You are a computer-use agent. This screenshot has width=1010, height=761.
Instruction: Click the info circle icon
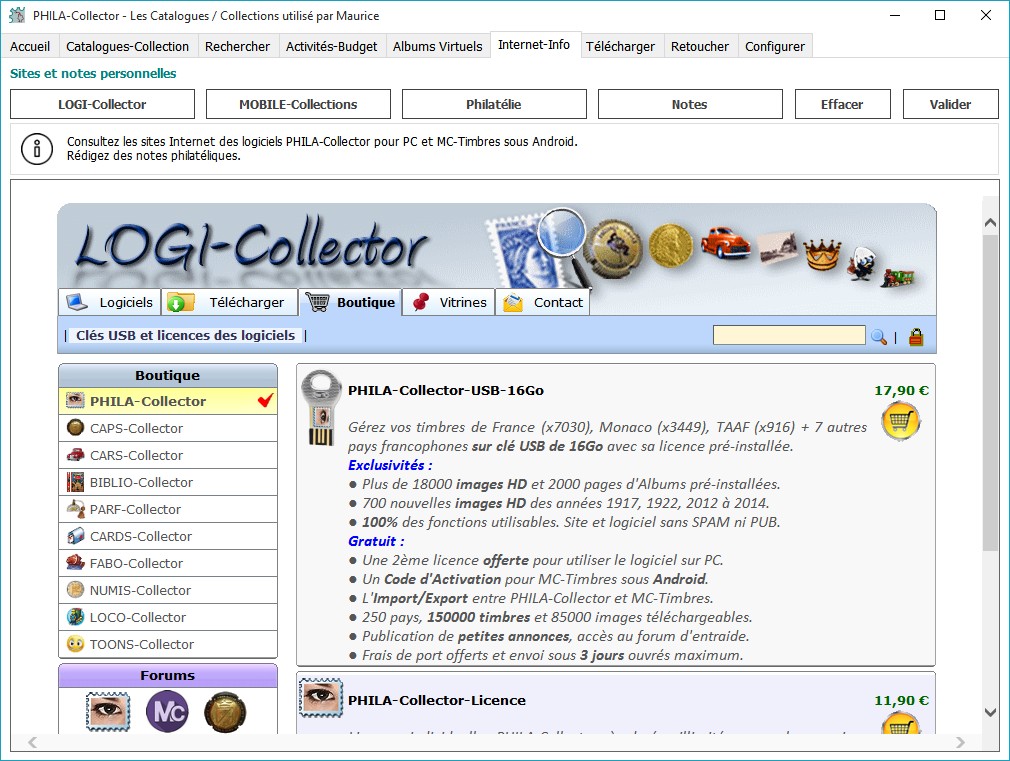pyautogui.click(x=37, y=149)
